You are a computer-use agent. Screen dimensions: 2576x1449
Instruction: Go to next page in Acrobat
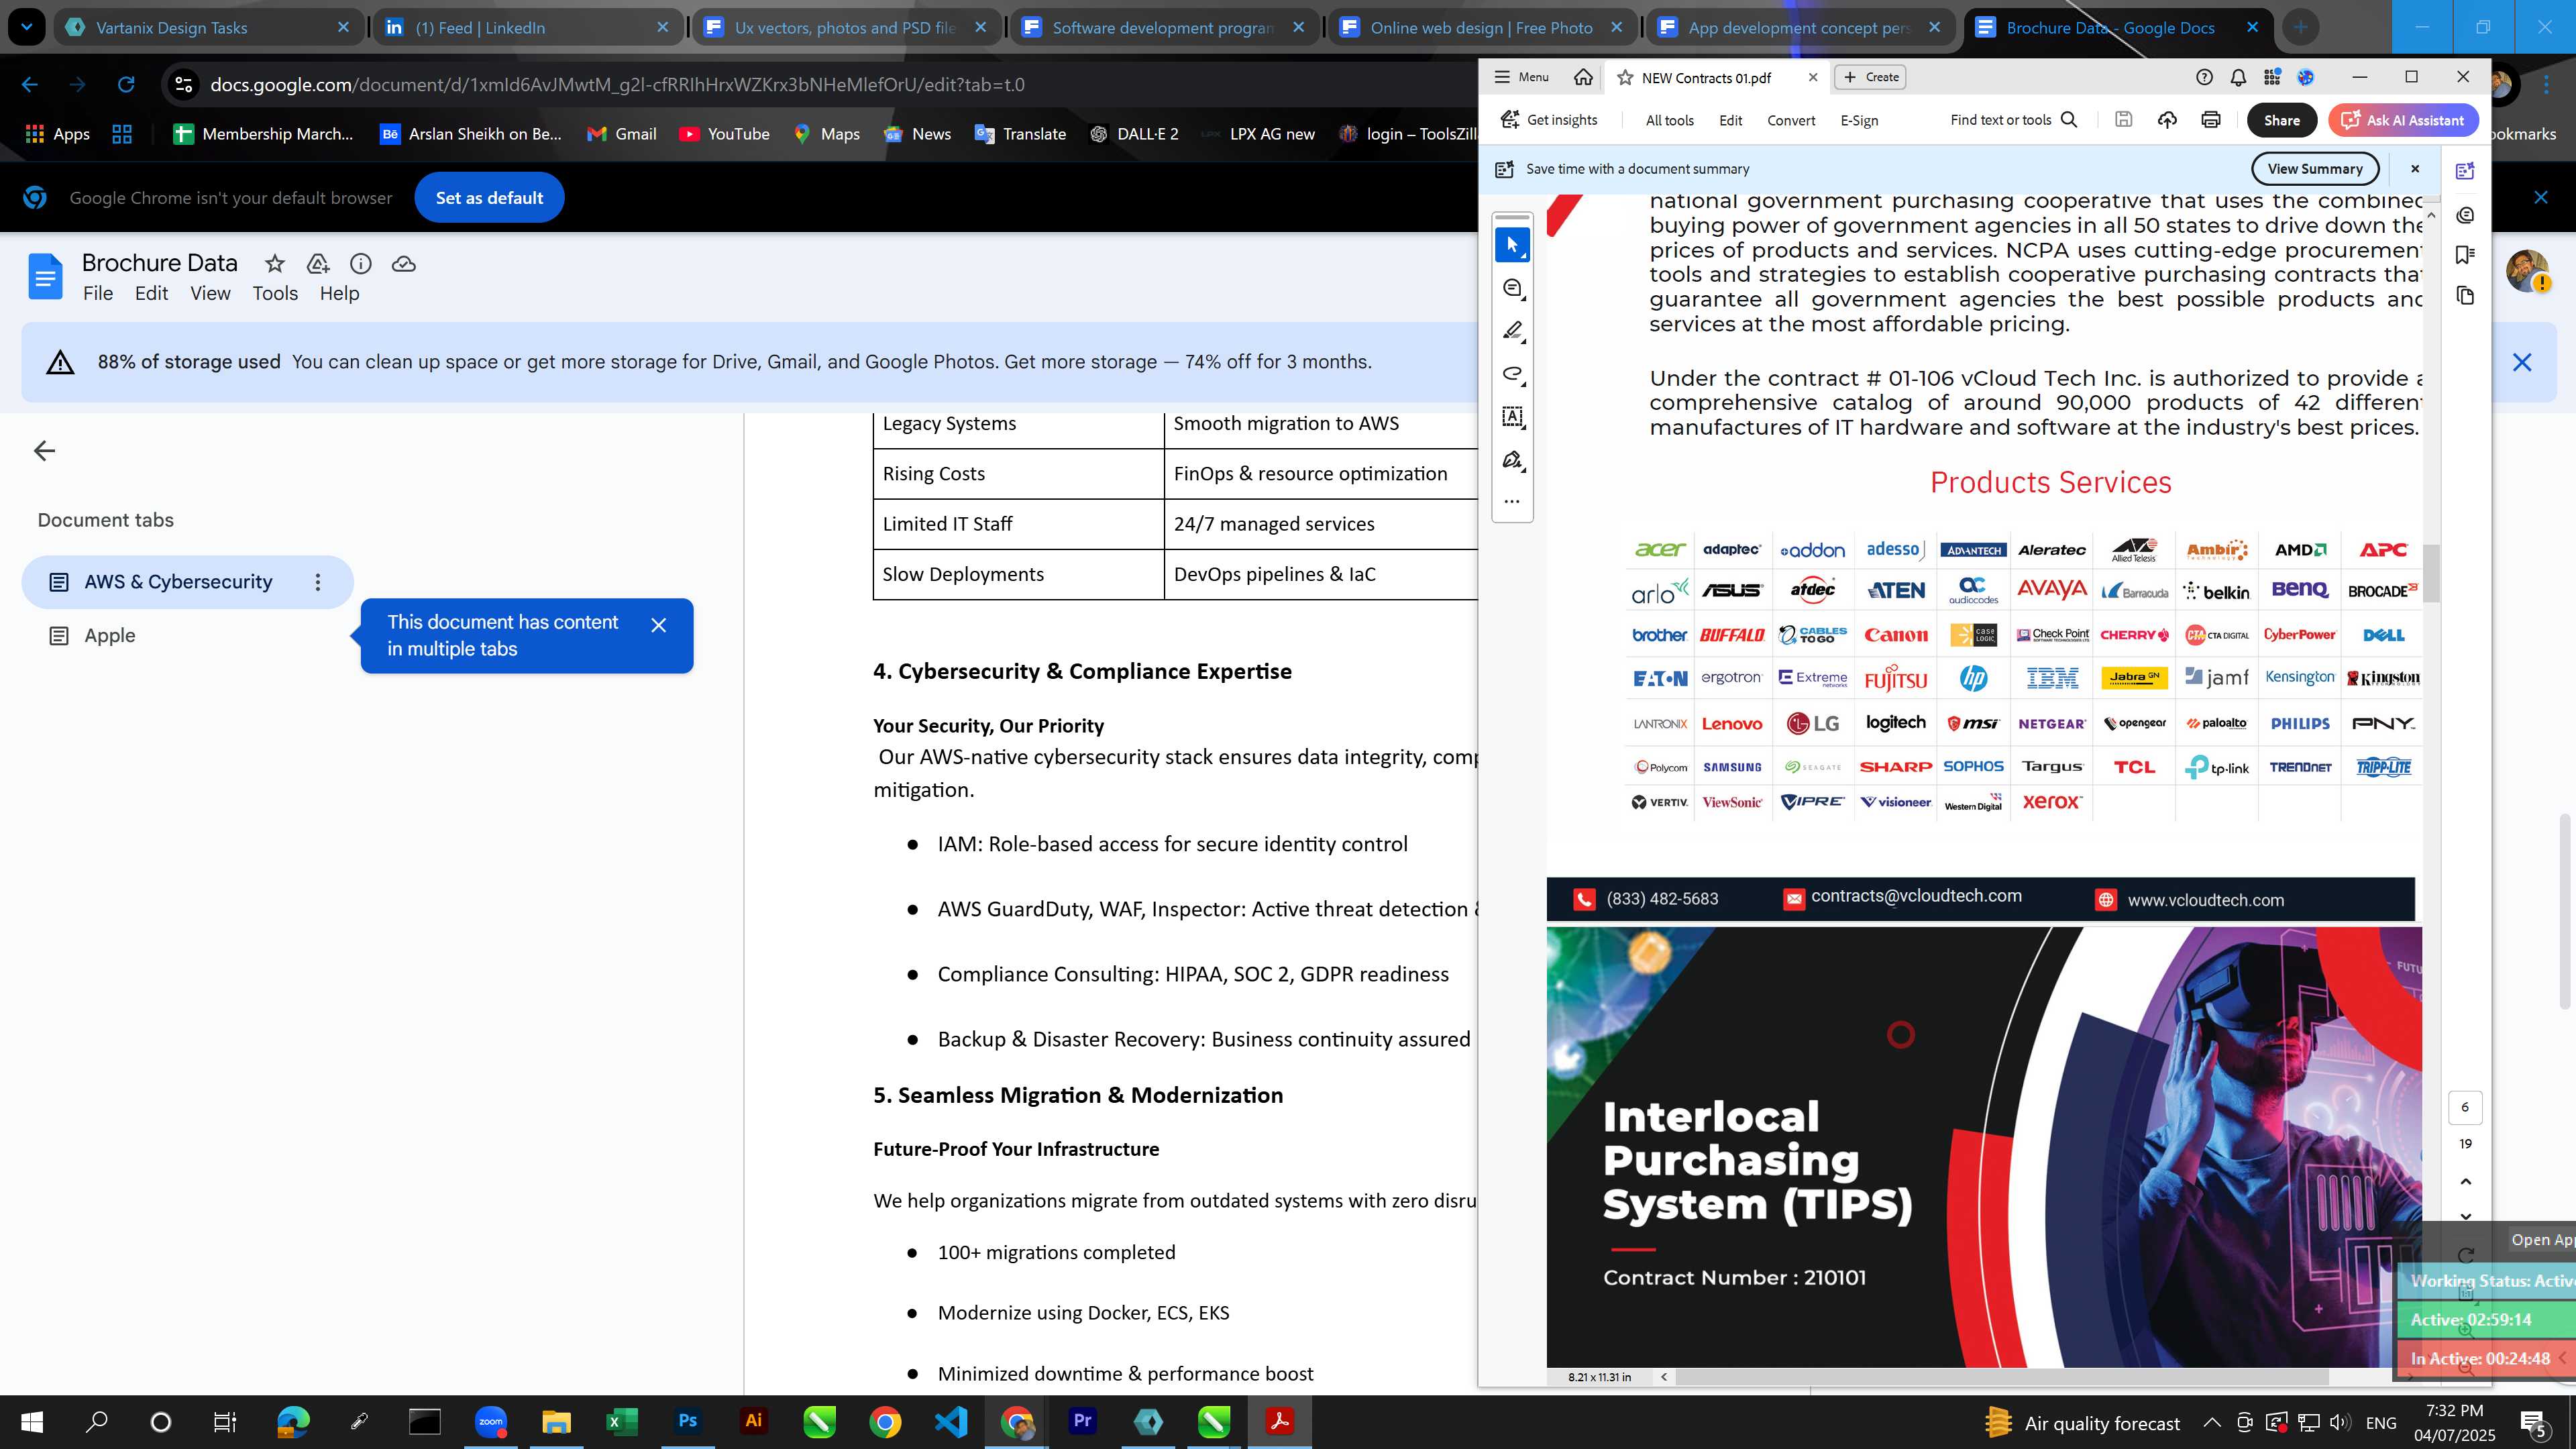2465,1217
